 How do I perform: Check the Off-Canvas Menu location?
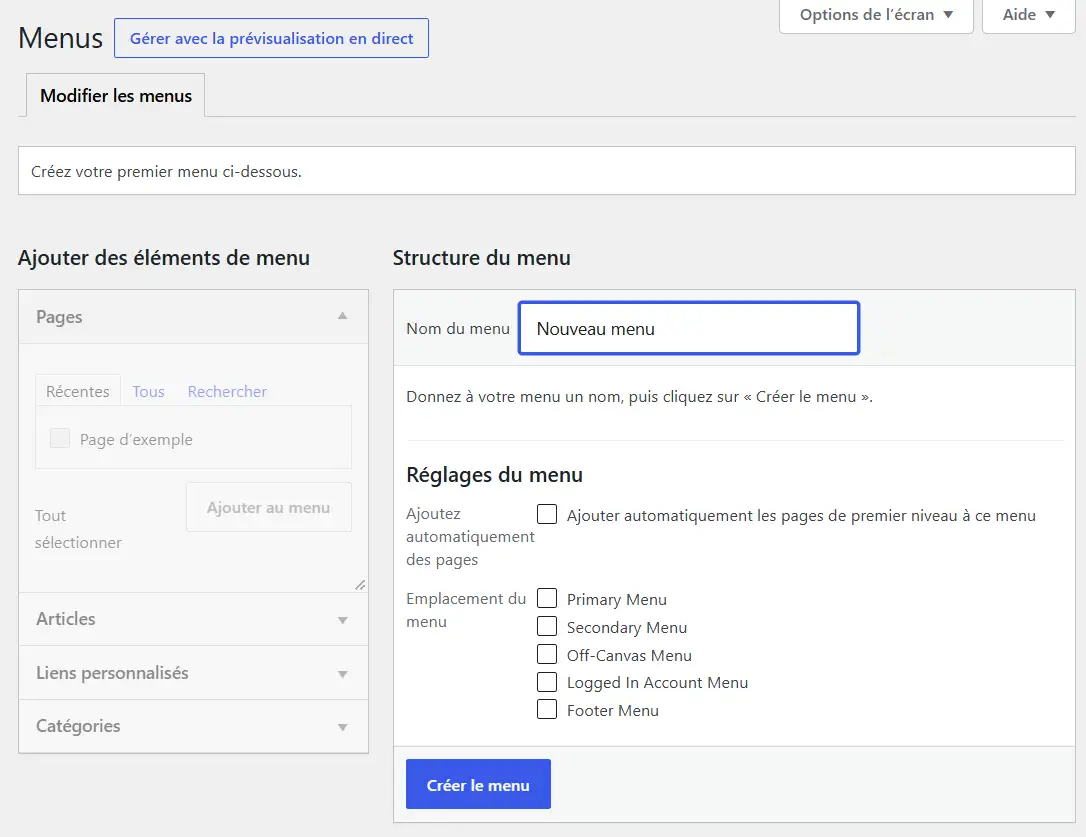547,654
